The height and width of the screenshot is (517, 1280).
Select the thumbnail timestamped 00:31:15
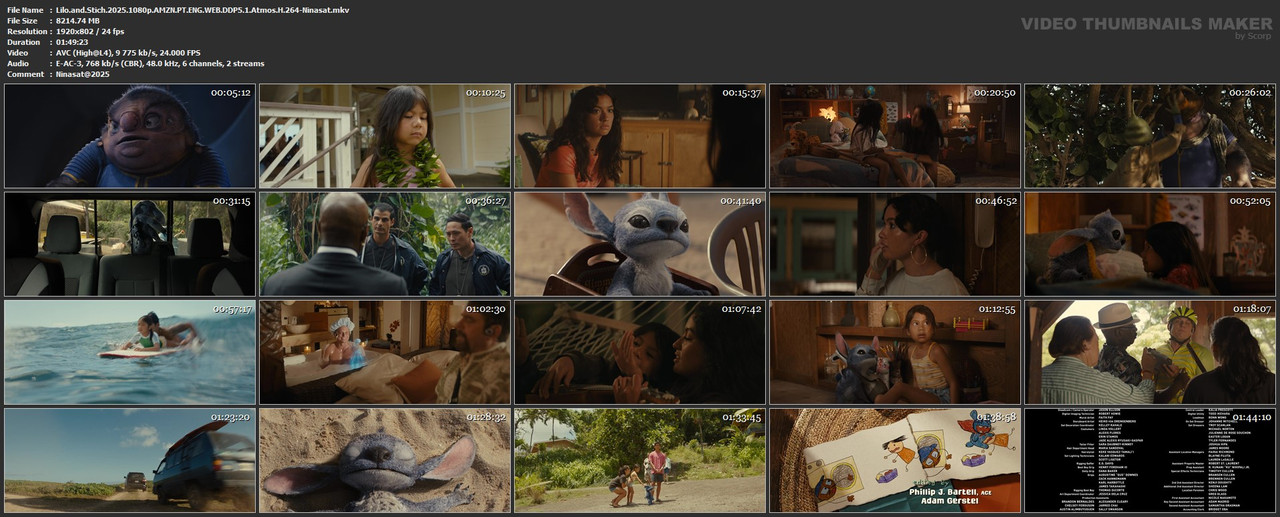click(130, 244)
